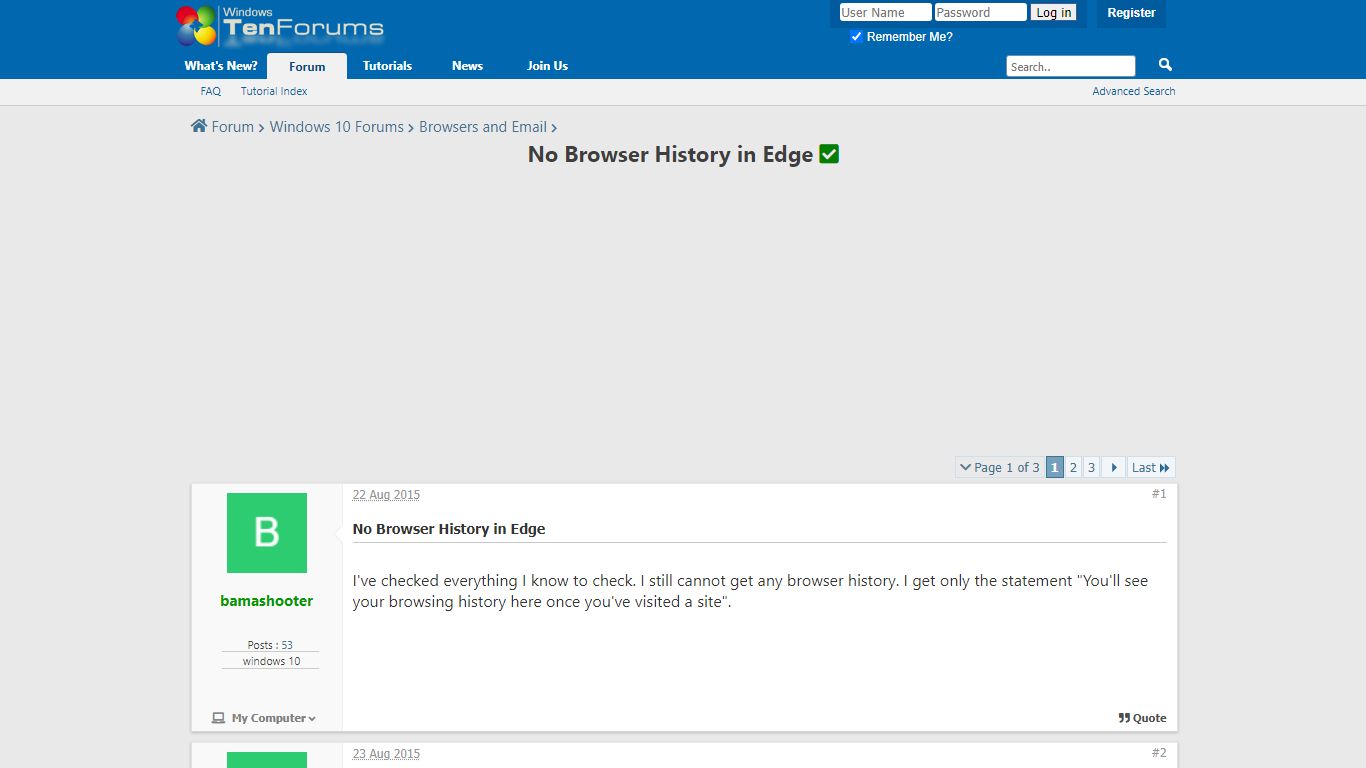
Task: Click the 22 Aug 2015 date
Action: point(386,495)
